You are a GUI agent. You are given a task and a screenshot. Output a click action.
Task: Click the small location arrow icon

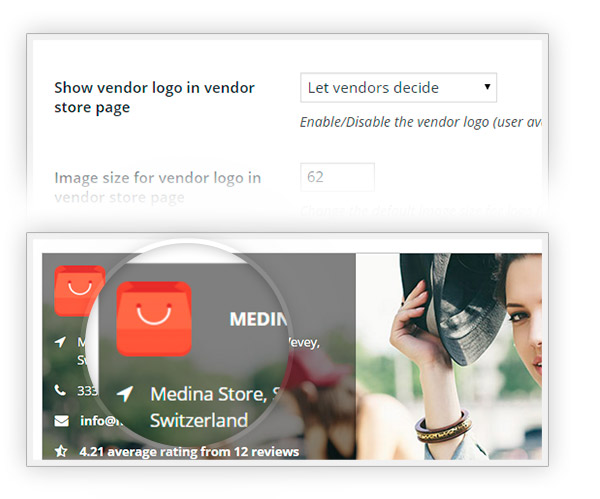60,341
